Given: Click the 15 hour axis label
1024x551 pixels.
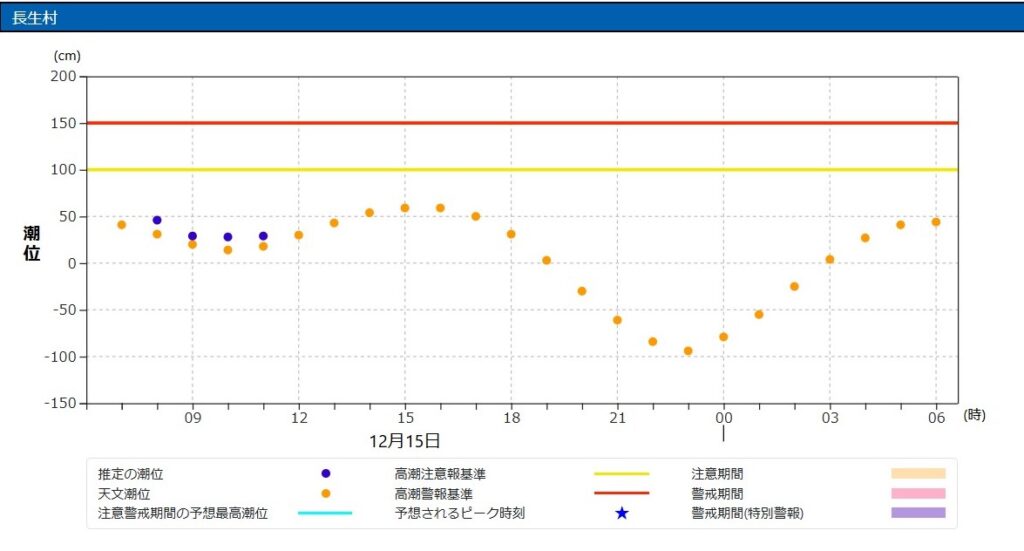Looking at the screenshot, I should pos(405,418).
